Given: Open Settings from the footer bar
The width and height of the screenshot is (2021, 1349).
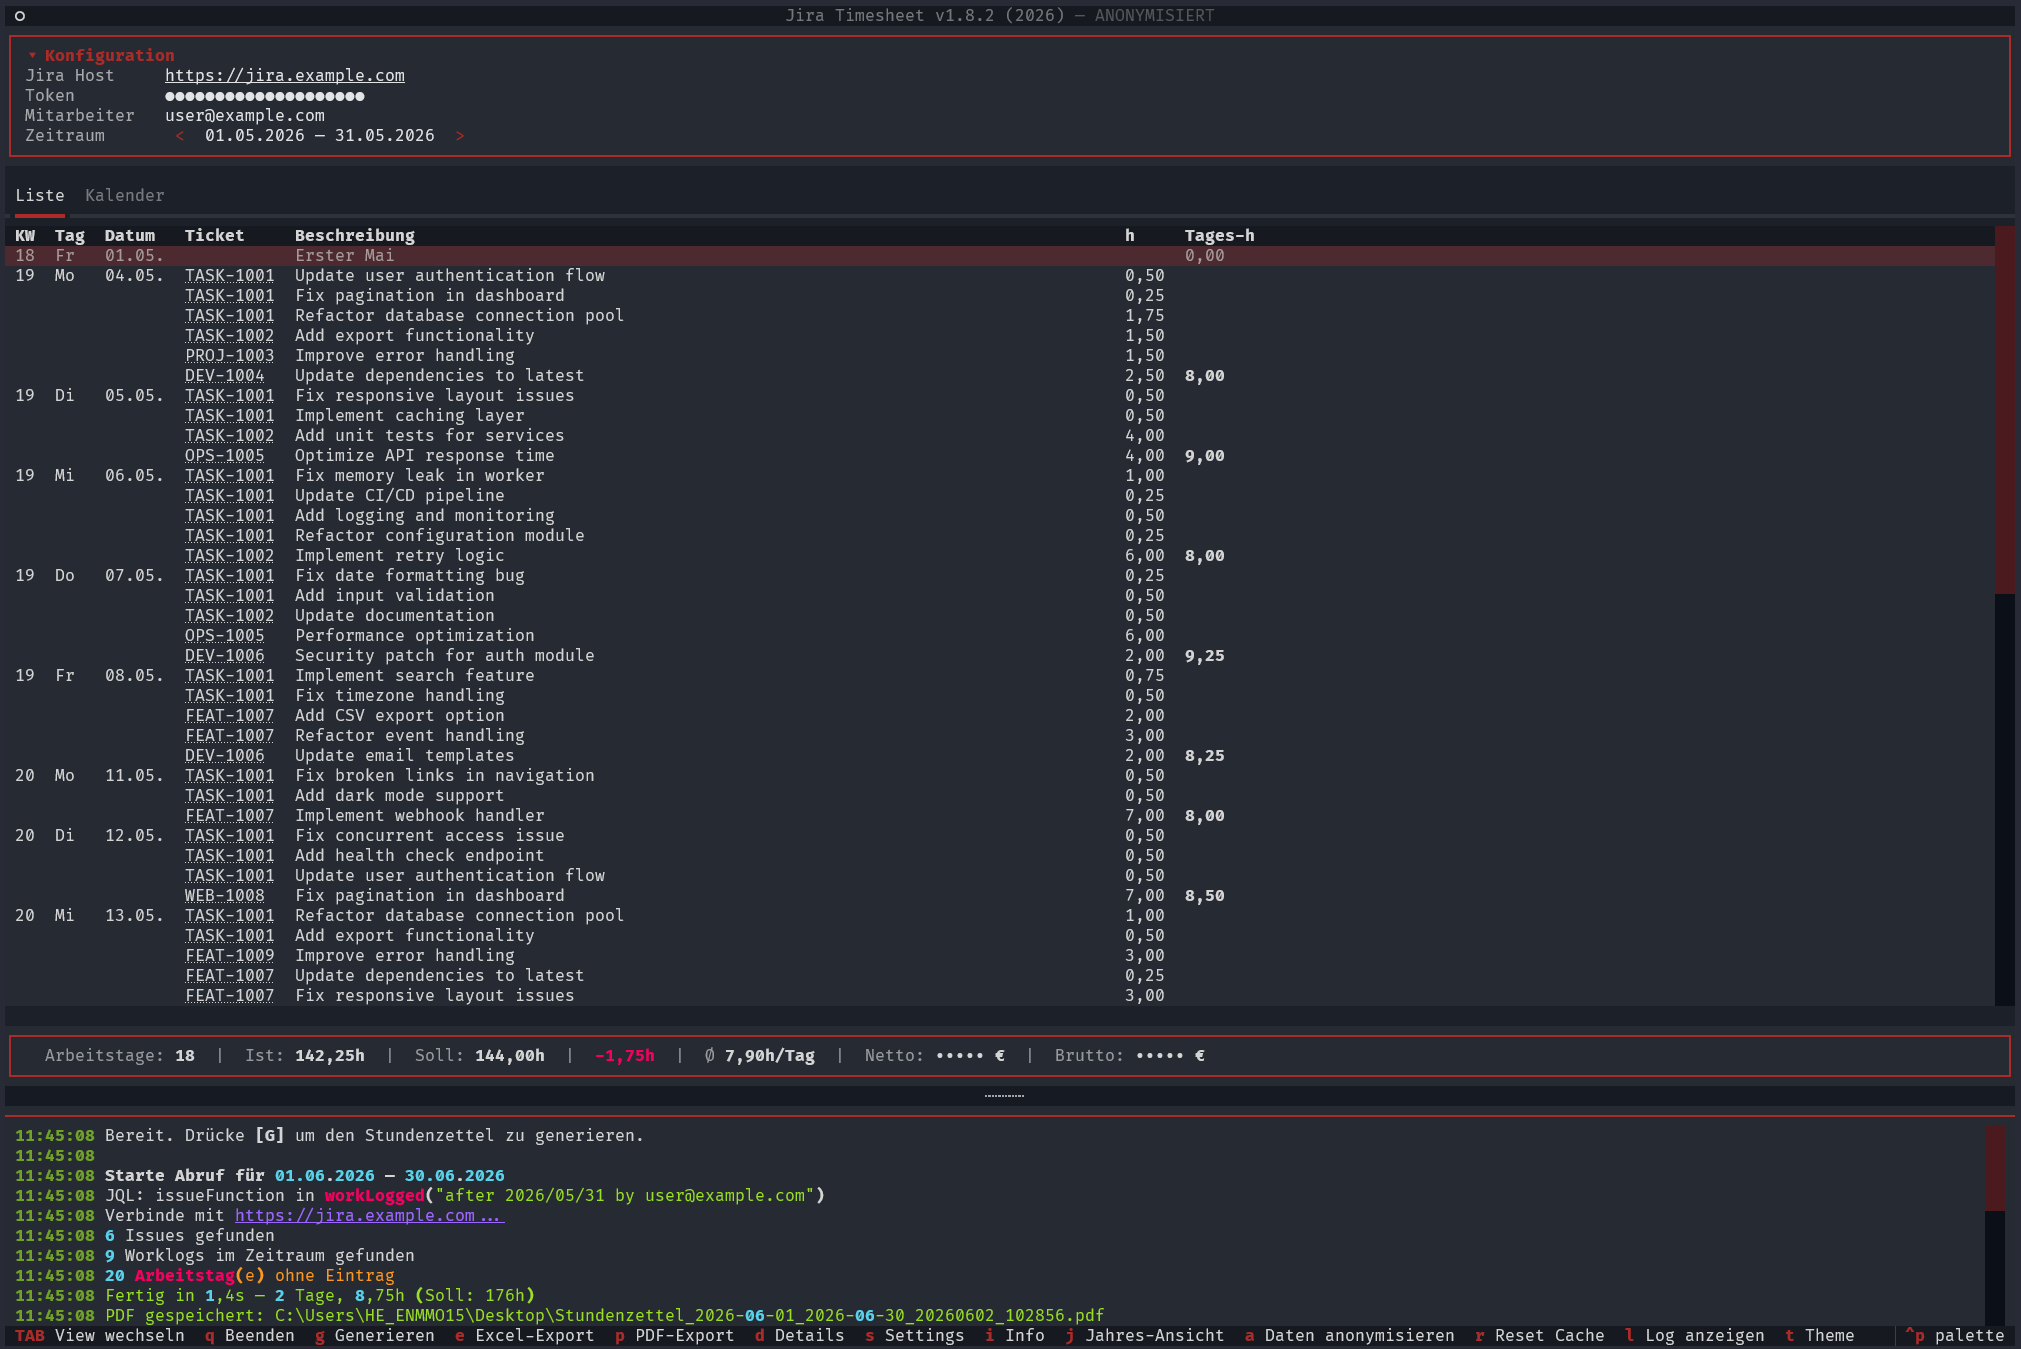Looking at the screenshot, I should [x=915, y=1335].
